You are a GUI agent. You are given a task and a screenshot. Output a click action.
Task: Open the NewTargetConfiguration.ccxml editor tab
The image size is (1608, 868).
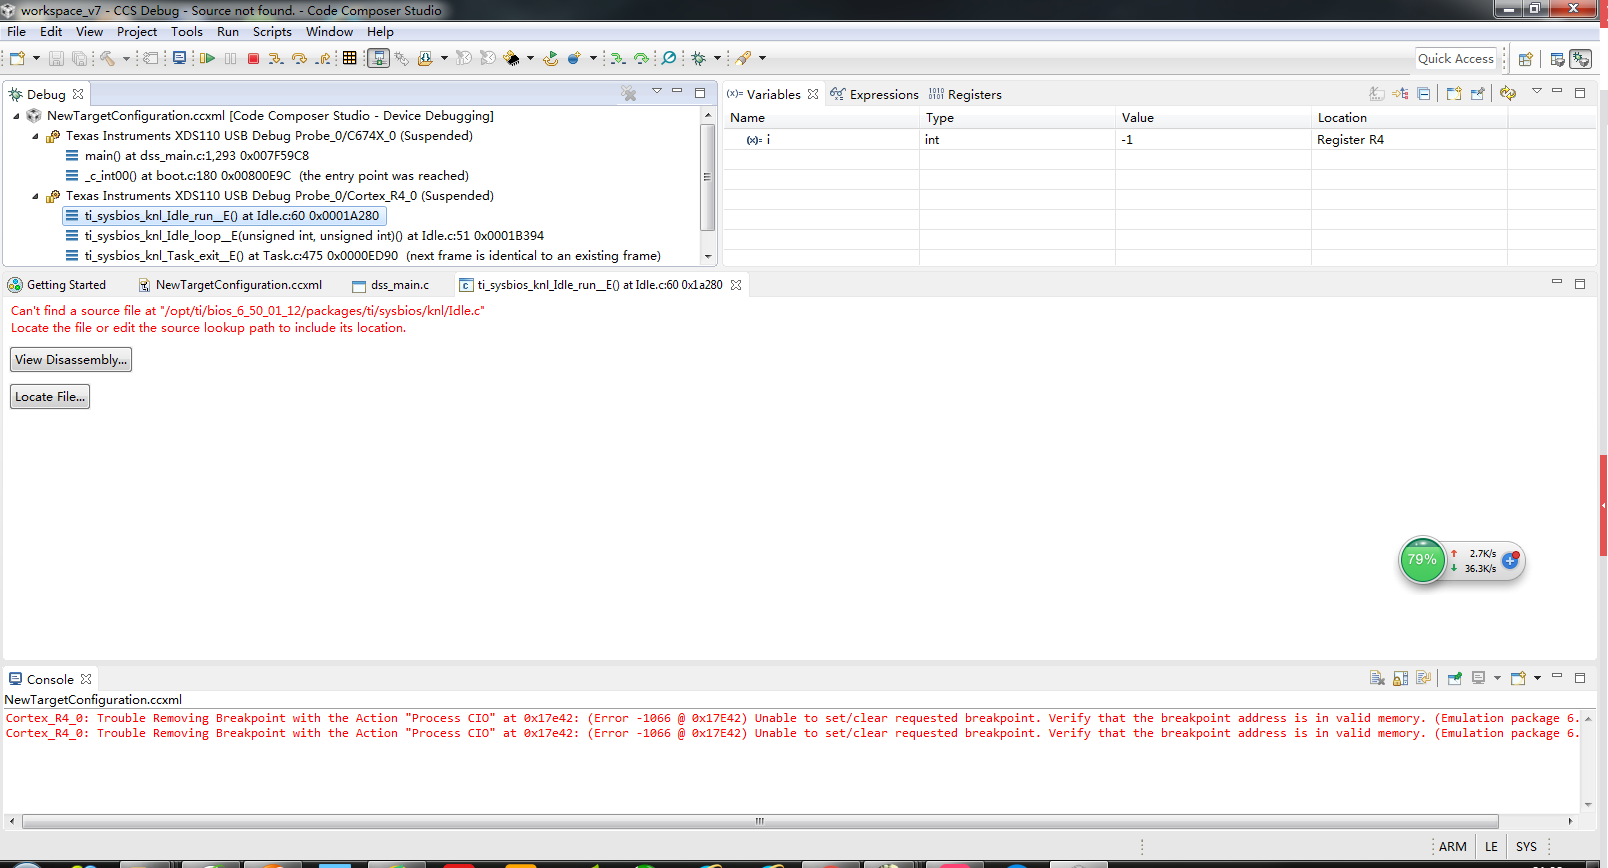pyautogui.click(x=230, y=285)
